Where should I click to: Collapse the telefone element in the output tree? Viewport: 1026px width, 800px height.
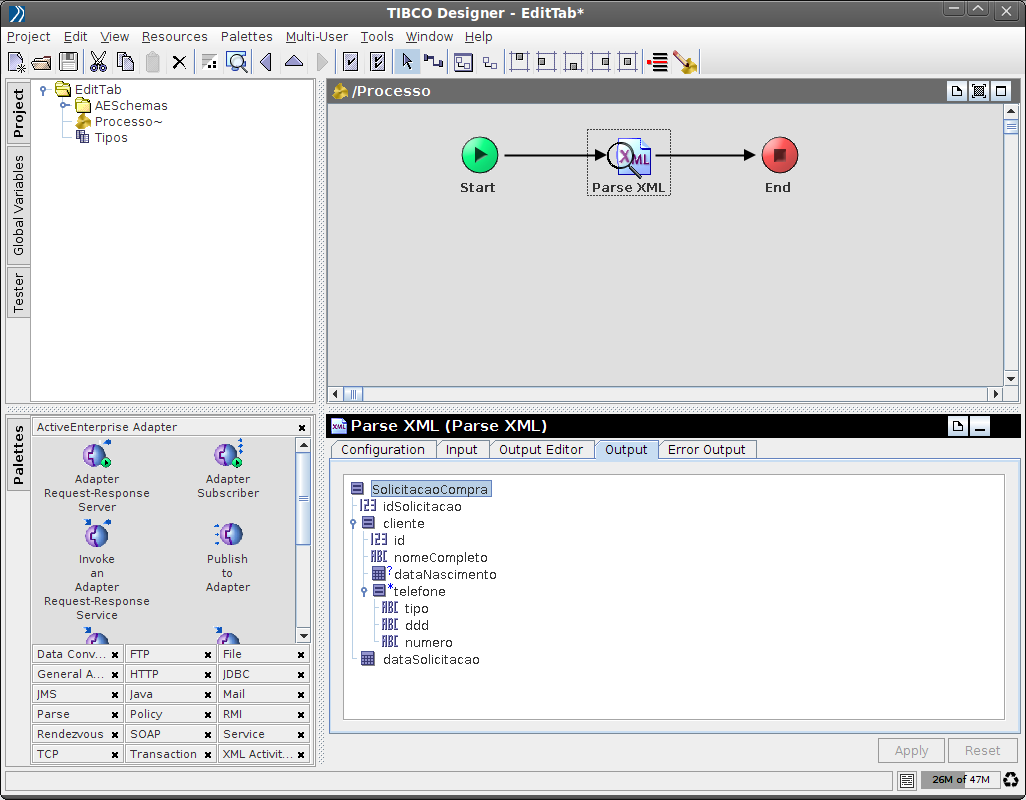tap(364, 591)
